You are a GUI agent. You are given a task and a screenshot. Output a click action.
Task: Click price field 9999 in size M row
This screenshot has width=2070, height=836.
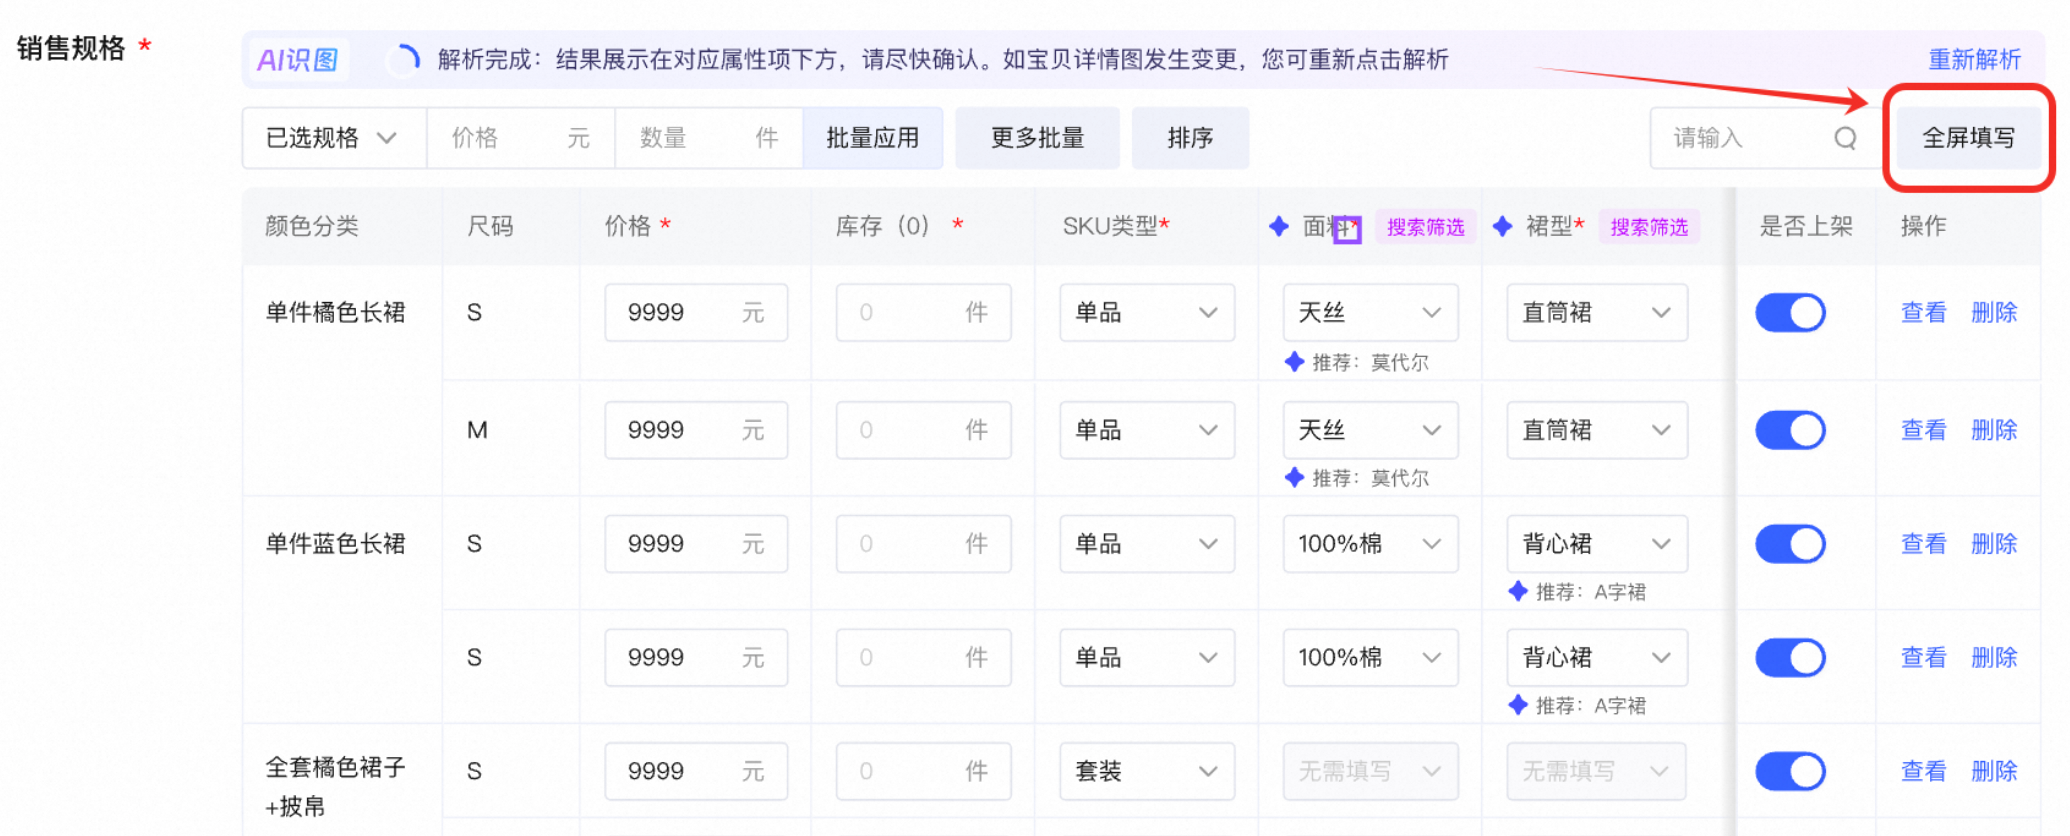pyautogui.click(x=696, y=431)
